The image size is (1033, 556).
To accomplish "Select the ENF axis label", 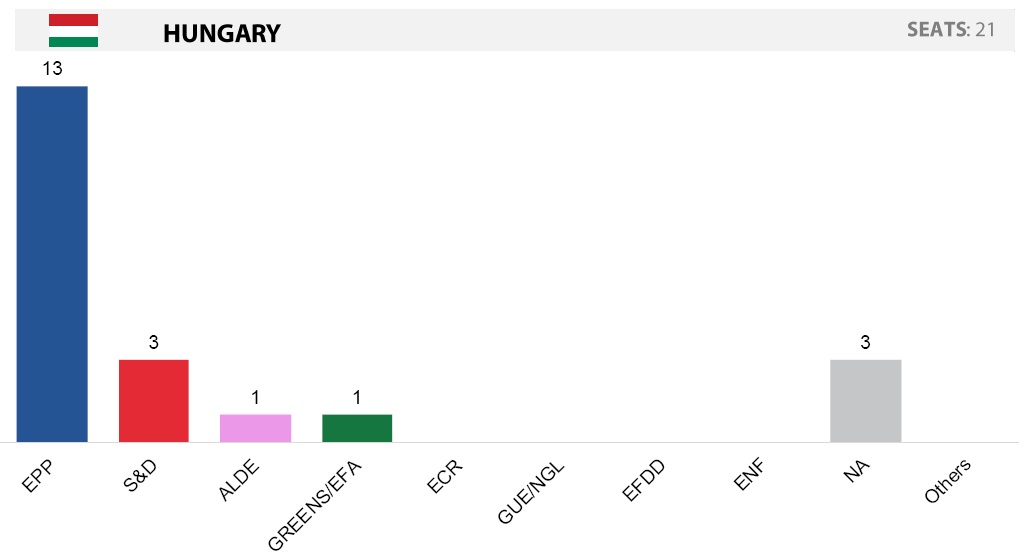I will 749,475.
